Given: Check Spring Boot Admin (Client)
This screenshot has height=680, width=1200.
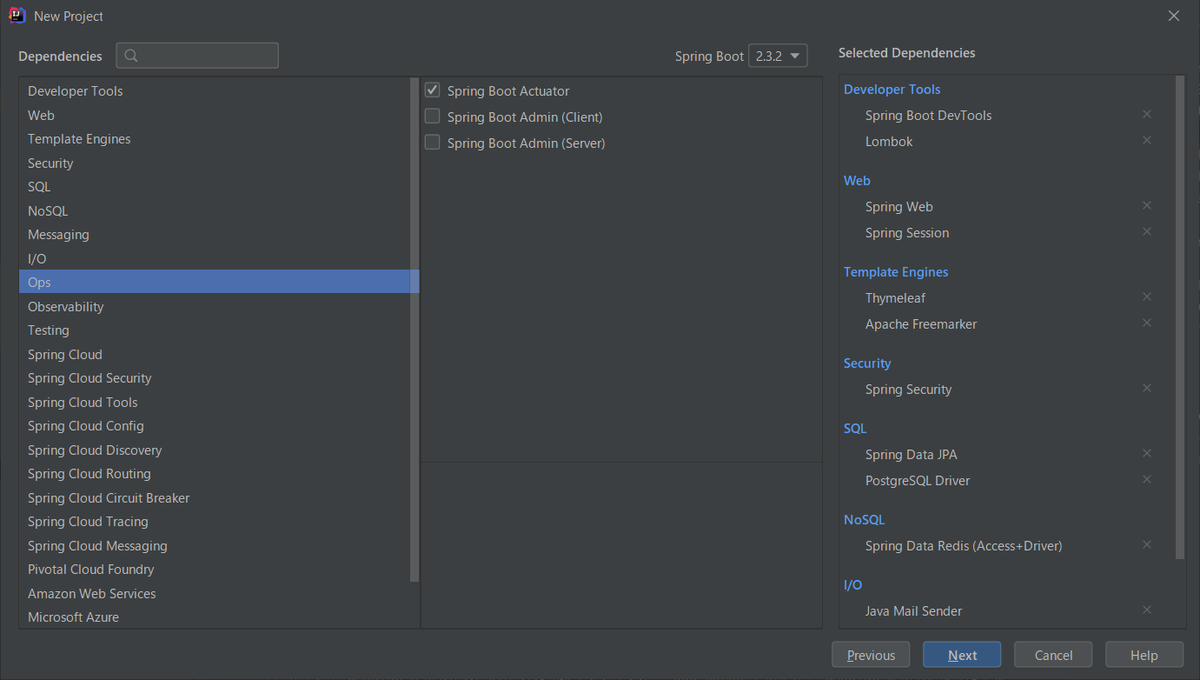Looking at the screenshot, I should [432, 116].
